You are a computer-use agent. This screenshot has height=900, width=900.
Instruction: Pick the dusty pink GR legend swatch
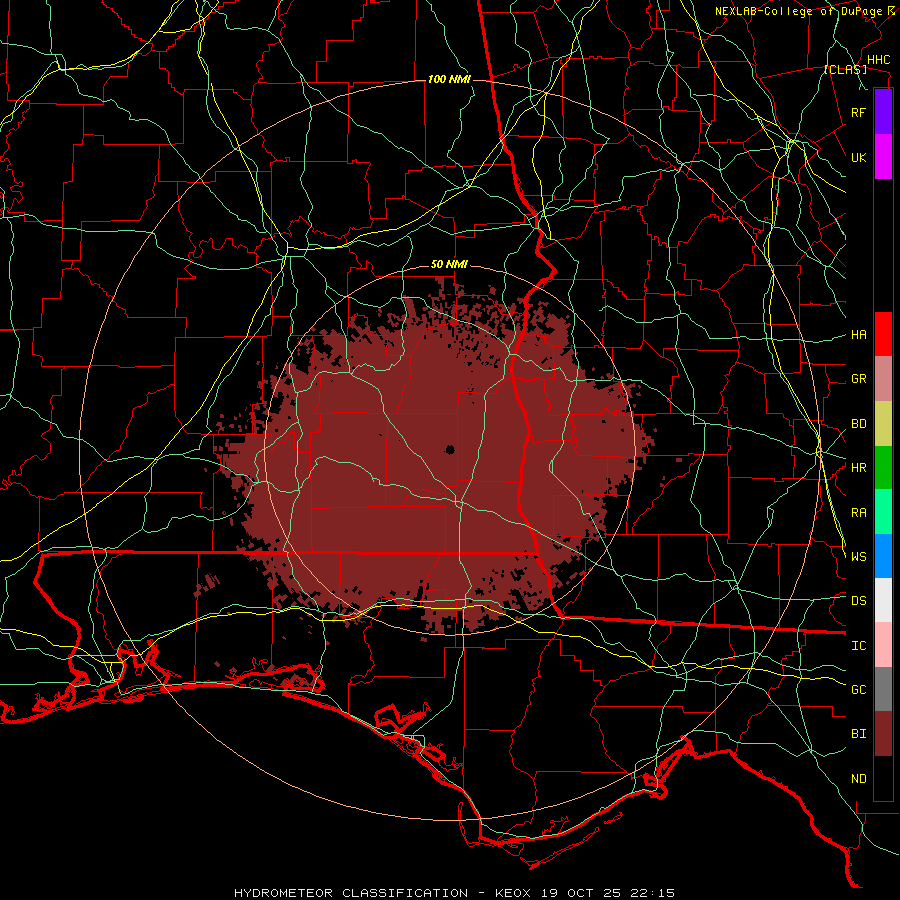pyautogui.click(x=883, y=379)
